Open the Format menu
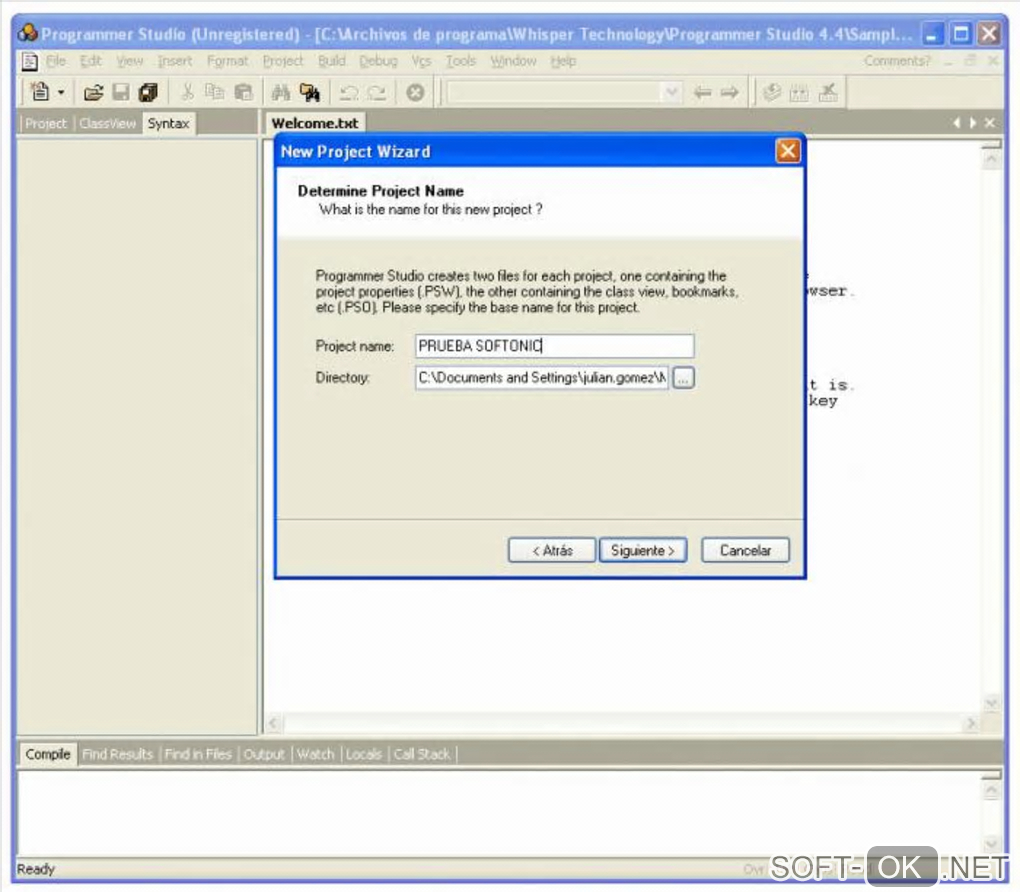Image resolution: width=1020 pixels, height=892 pixels. point(228,61)
